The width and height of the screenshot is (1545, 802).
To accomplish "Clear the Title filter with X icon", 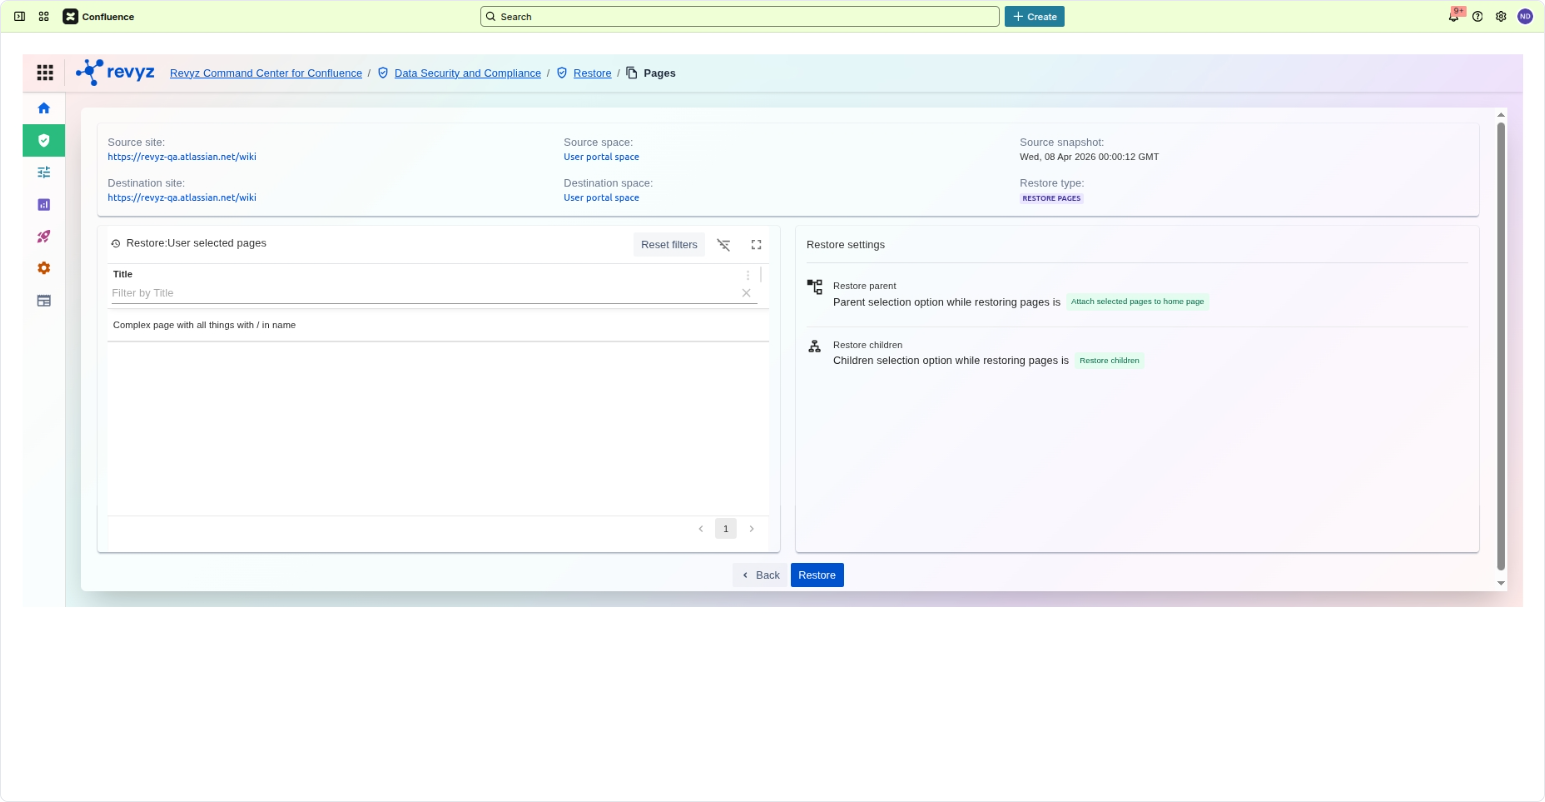I will 746,293.
